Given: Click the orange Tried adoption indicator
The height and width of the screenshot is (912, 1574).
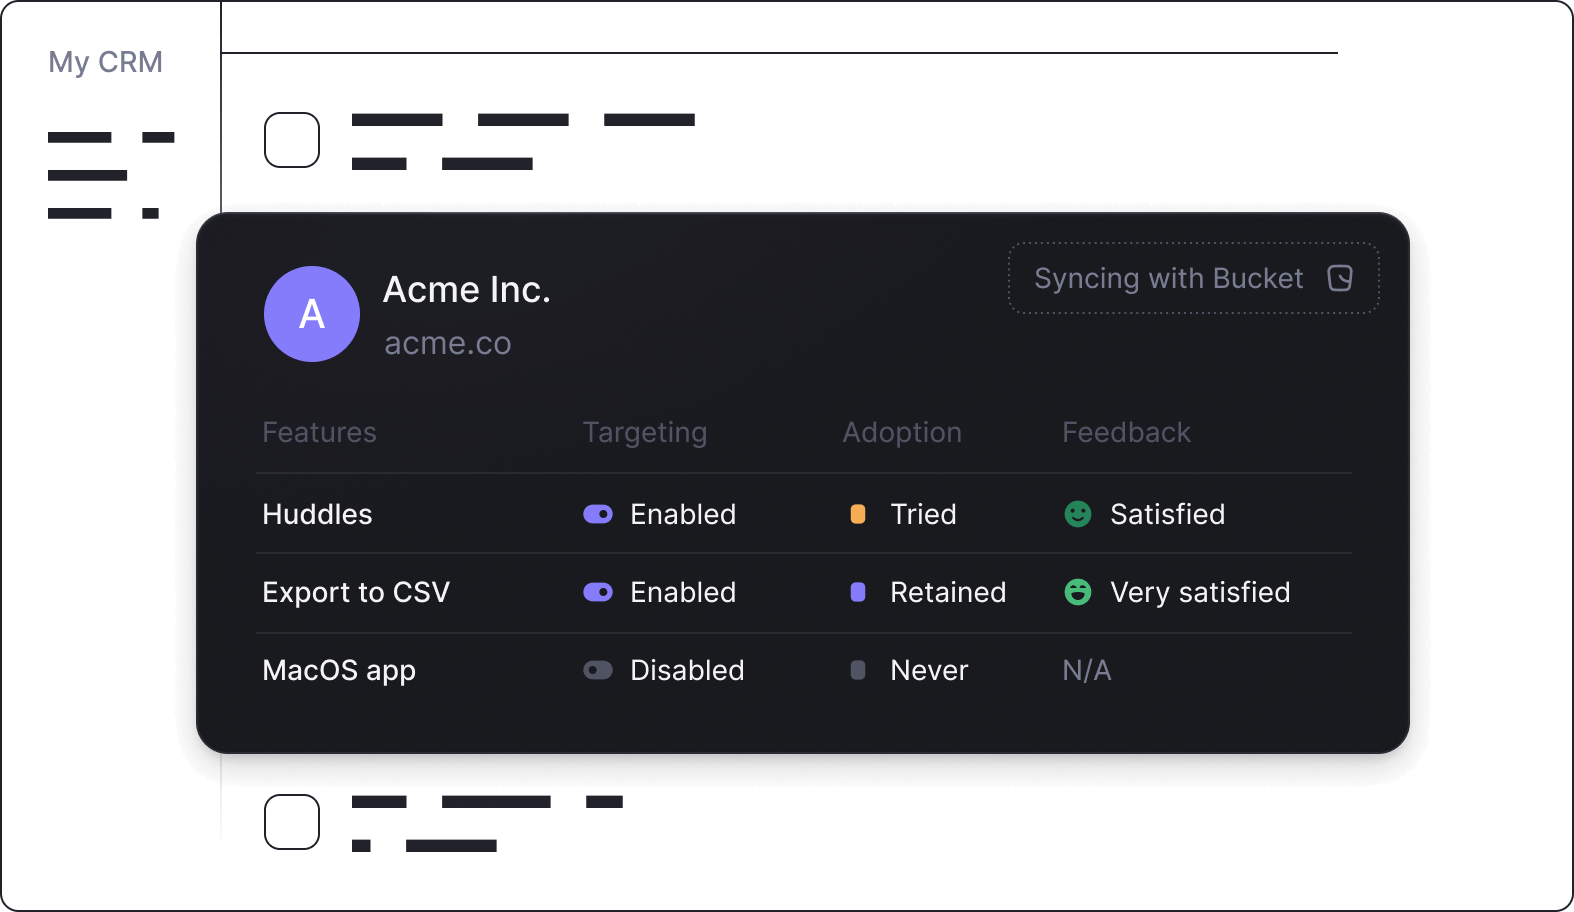Looking at the screenshot, I should (x=858, y=514).
